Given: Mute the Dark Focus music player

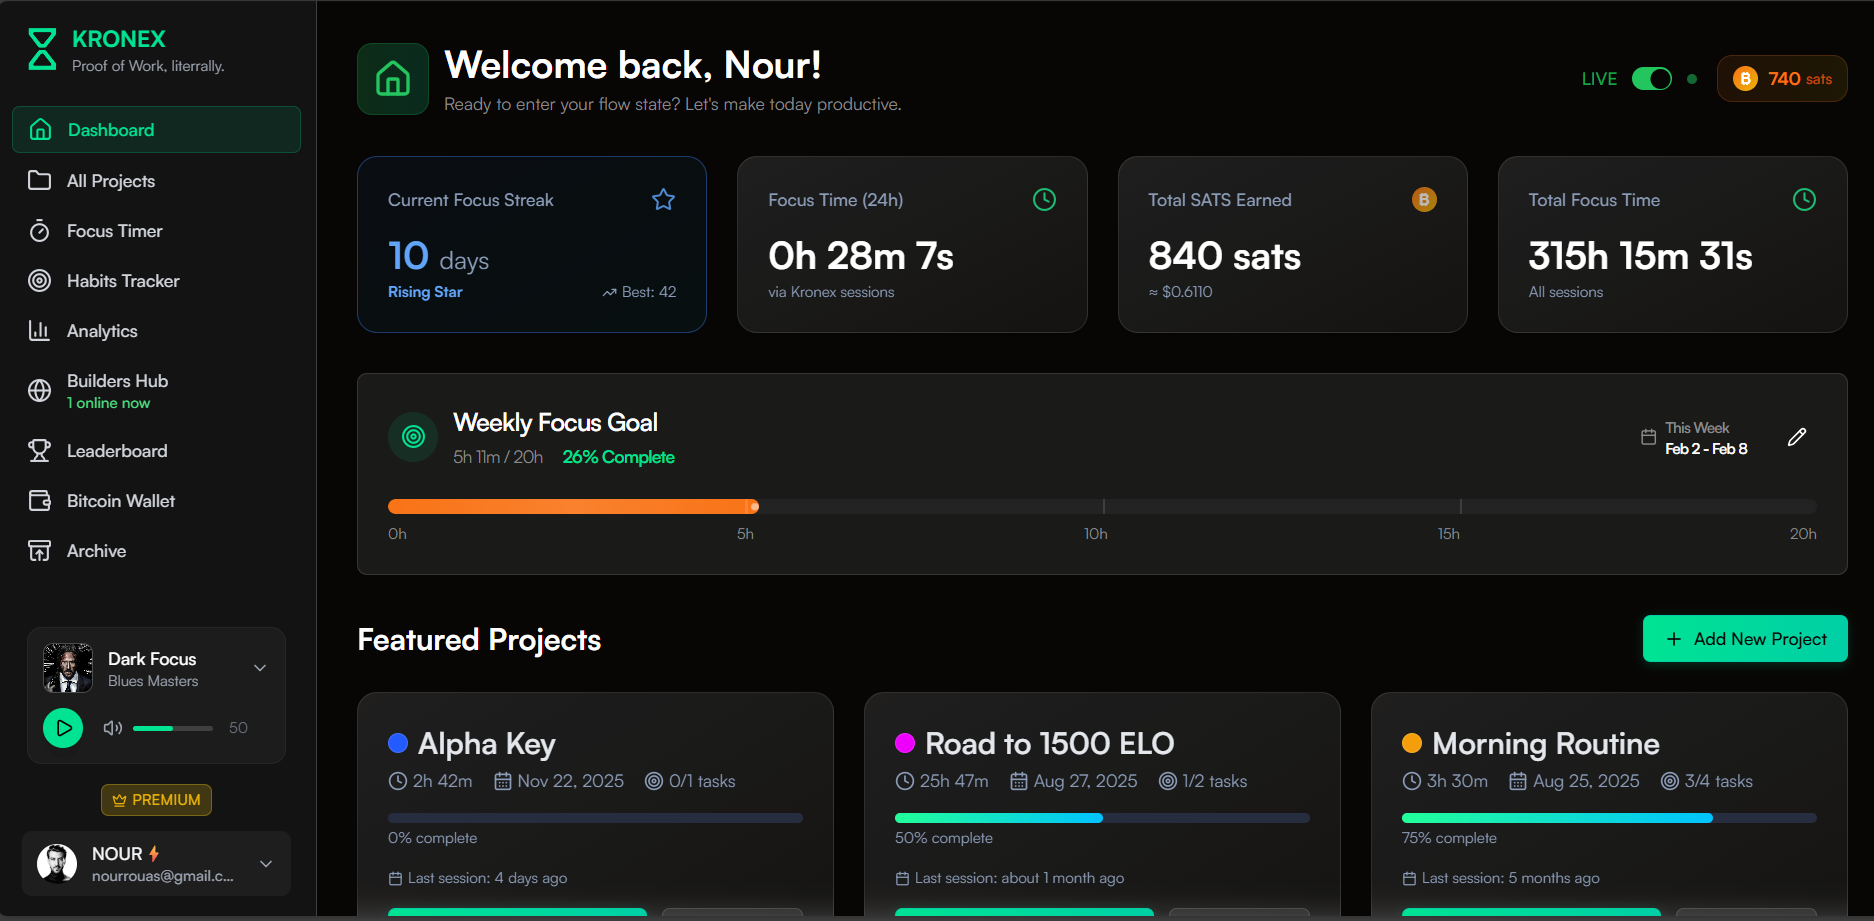Looking at the screenshot, I should click(112, 728).
